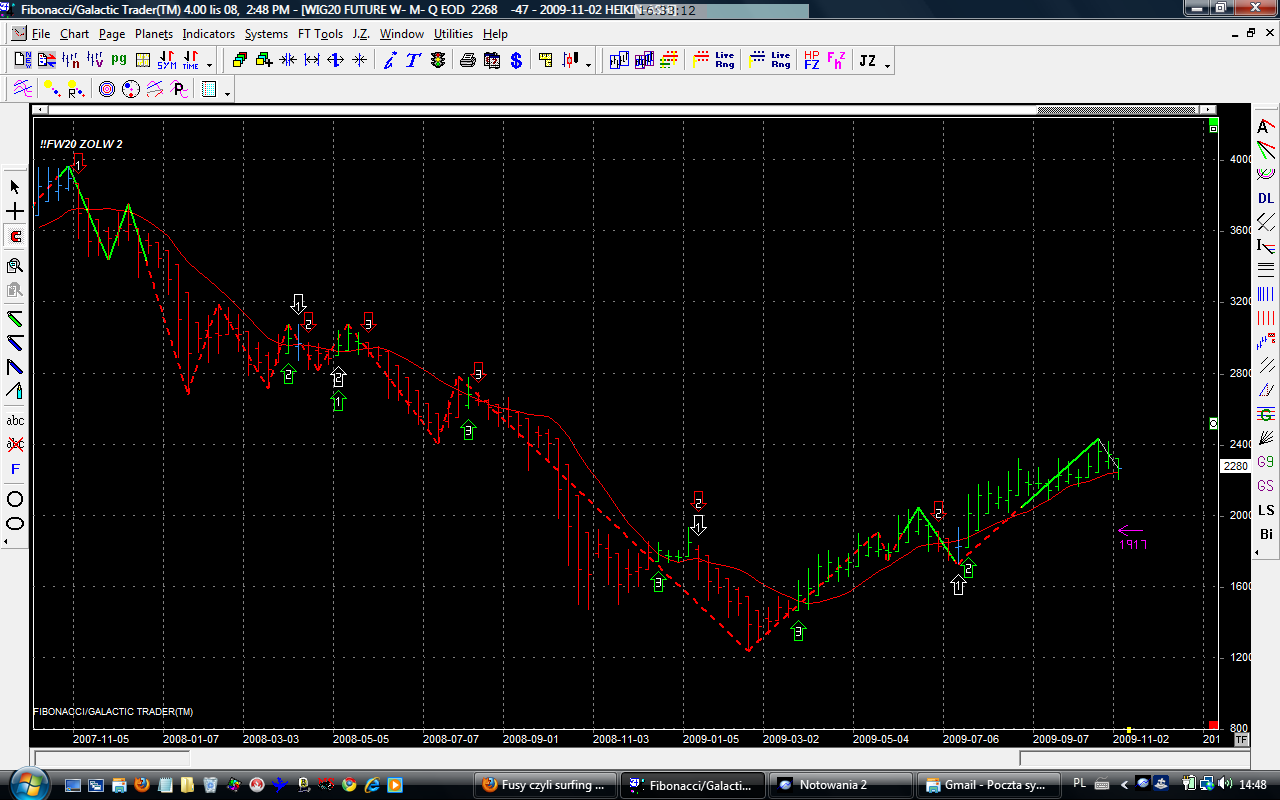The width and height of the screenshot is (1280, 800).
Task: Select the LS tool in right sidebar
Action: pos(1266,510)
